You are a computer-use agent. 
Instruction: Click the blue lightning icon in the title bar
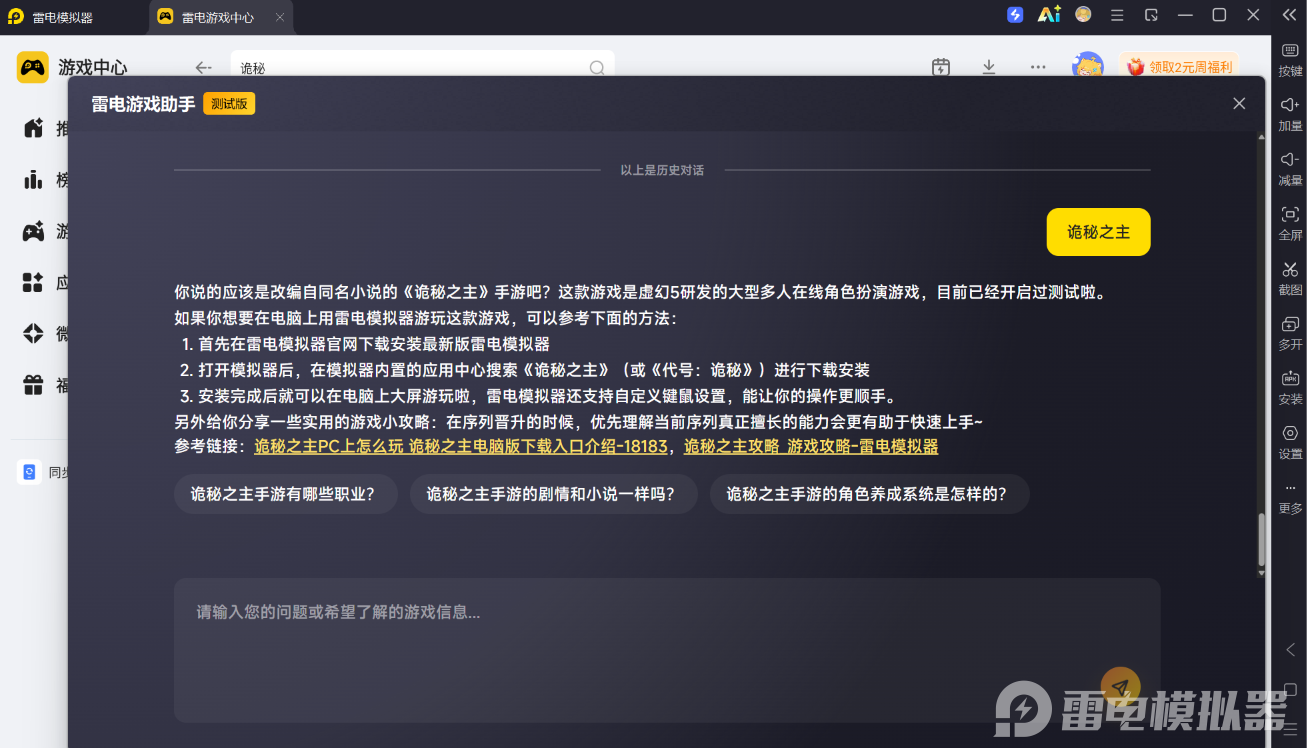(x=1015, y=15)
